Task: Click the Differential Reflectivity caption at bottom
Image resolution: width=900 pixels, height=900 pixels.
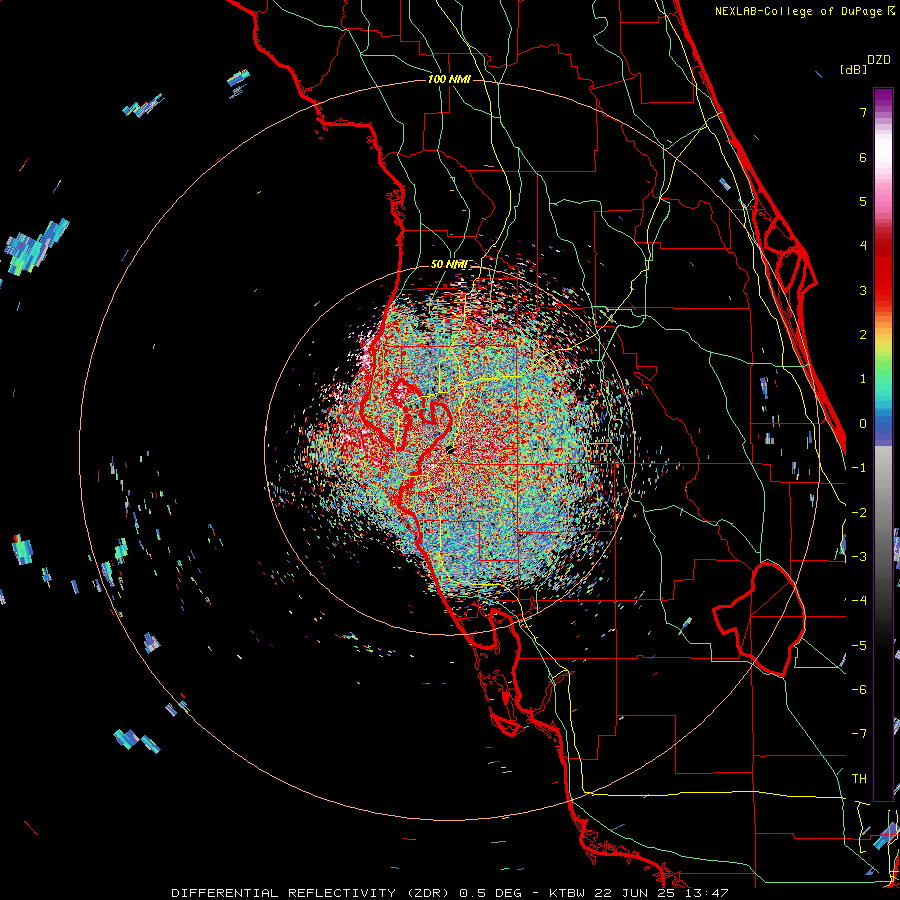Action: point(449,893)
